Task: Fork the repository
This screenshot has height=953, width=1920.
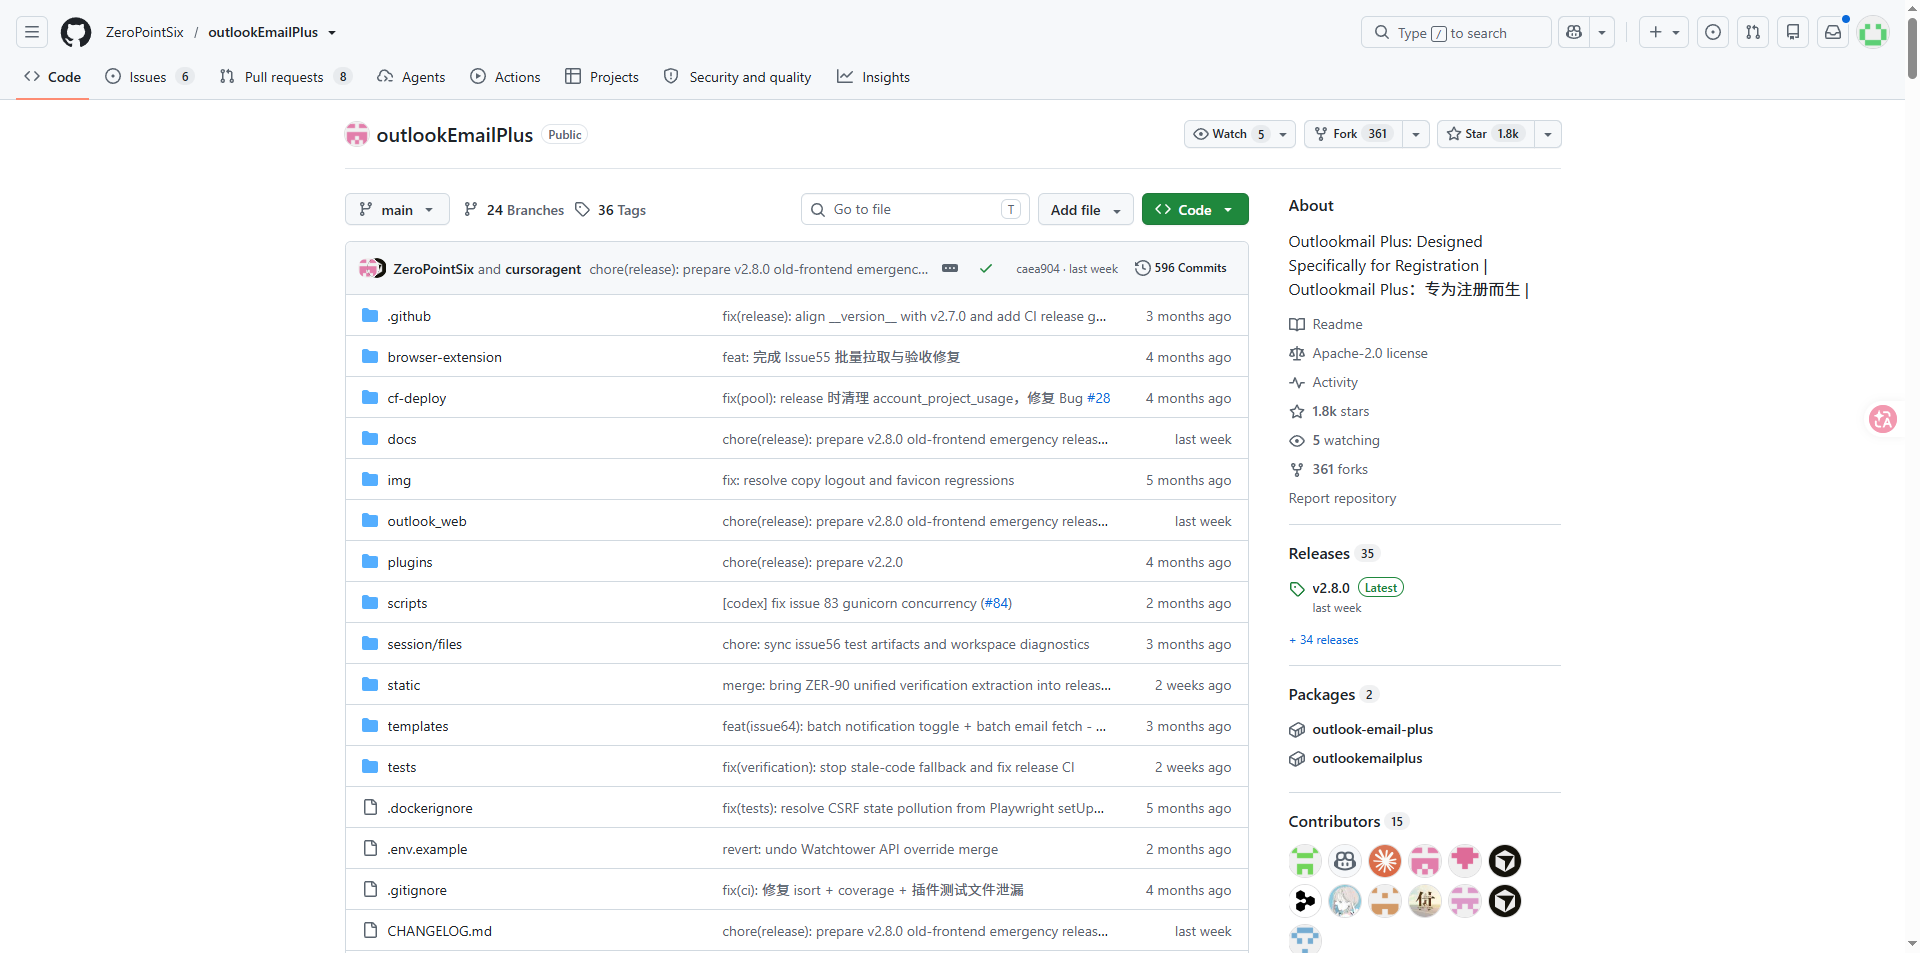Action: pyautogui.click(x=1354, y=134)
